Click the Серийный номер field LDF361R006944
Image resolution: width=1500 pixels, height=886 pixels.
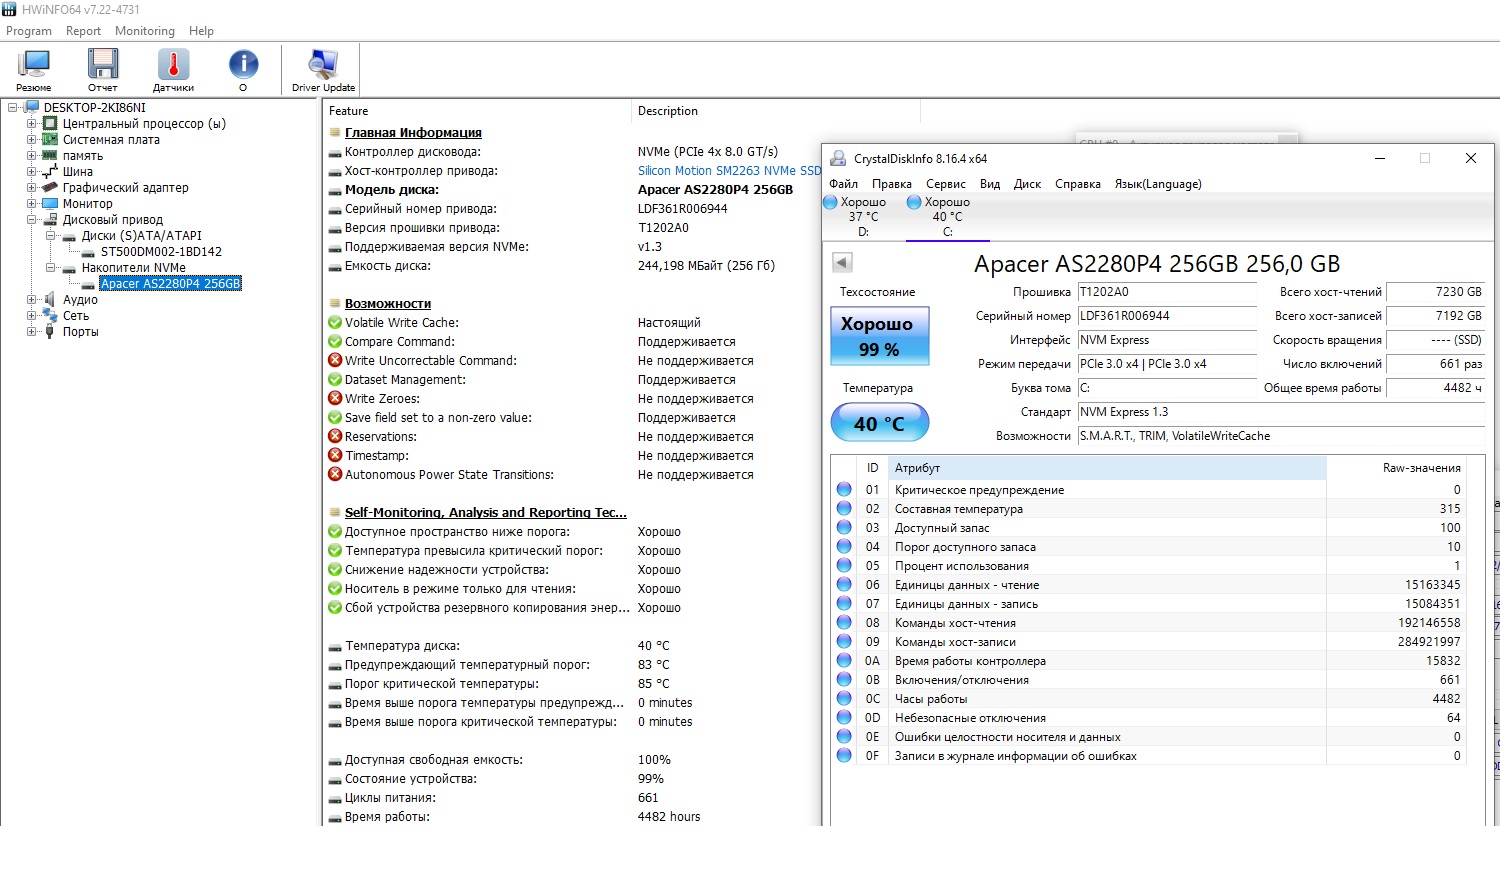tap(1167, 316)
